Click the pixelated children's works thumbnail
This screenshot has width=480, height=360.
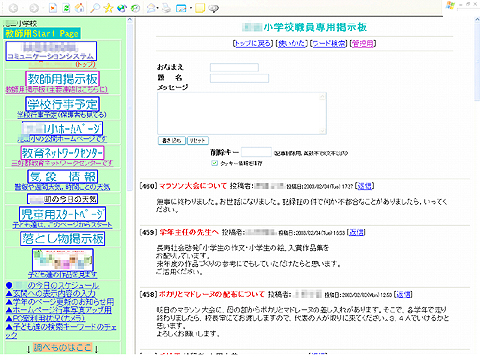pyautogui.click(x=63, y=260)
